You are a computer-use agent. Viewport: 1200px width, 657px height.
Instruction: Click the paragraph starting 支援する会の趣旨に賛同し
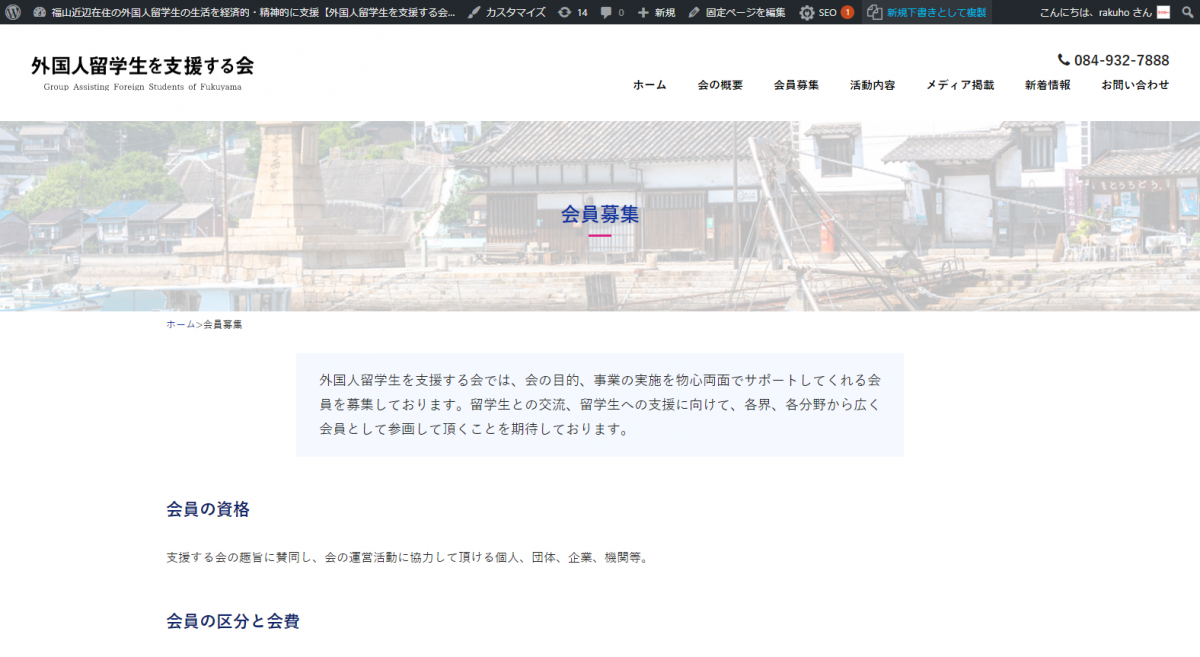click(x=408, y=557)
